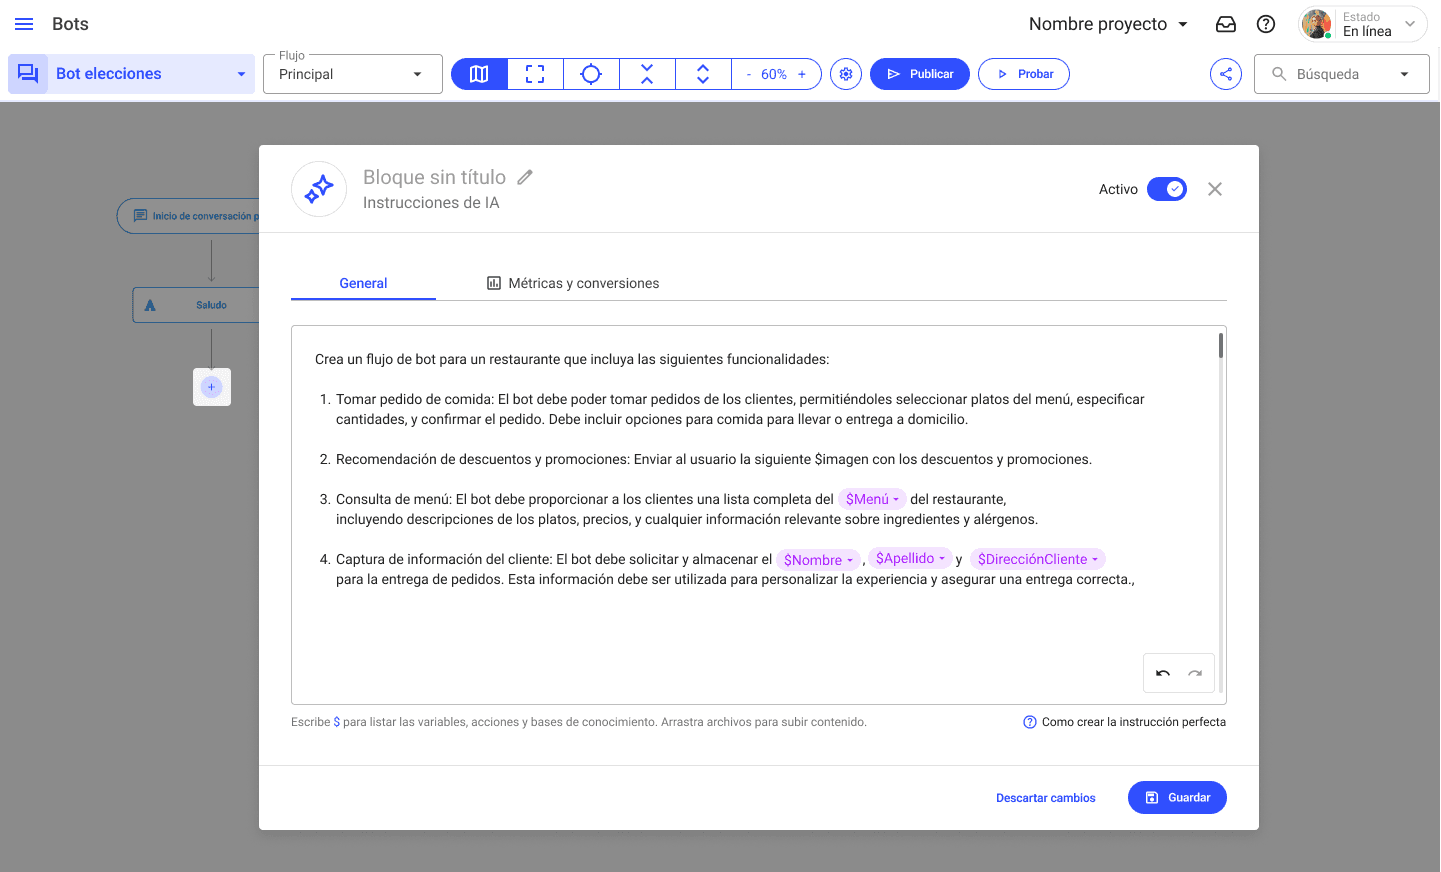Open the $Apellido variable chip dropdown

click(910, 559)
